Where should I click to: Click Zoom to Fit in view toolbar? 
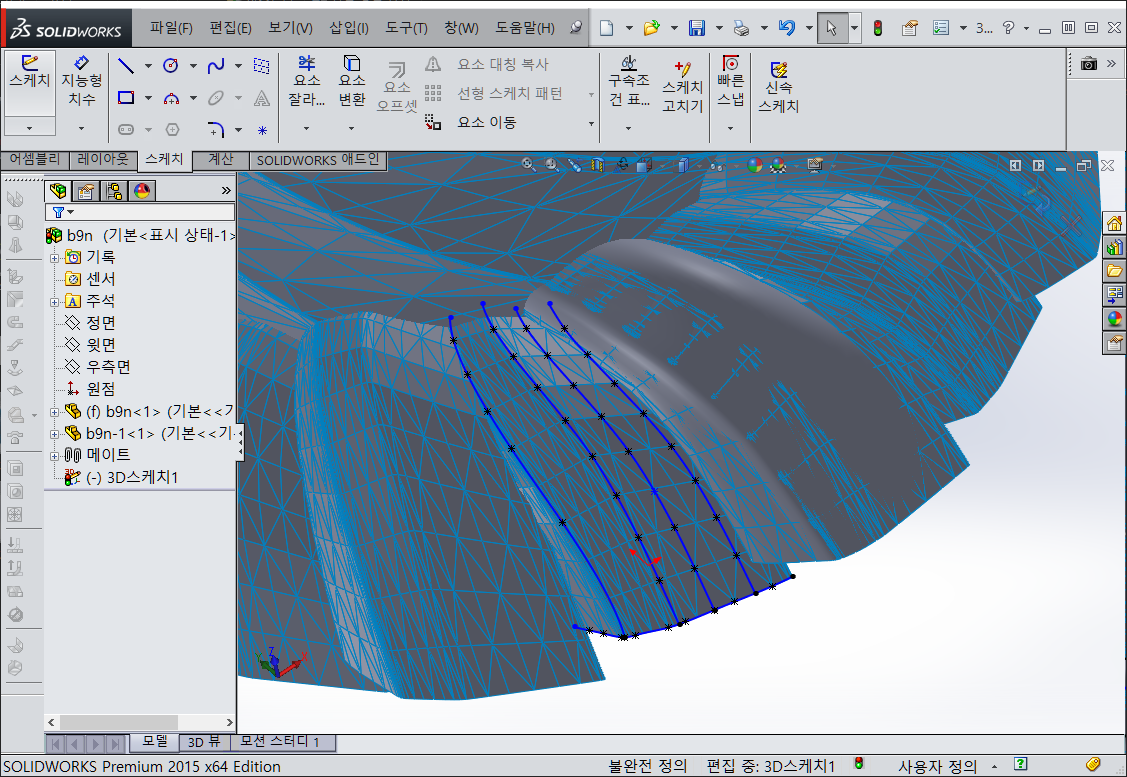528,165
